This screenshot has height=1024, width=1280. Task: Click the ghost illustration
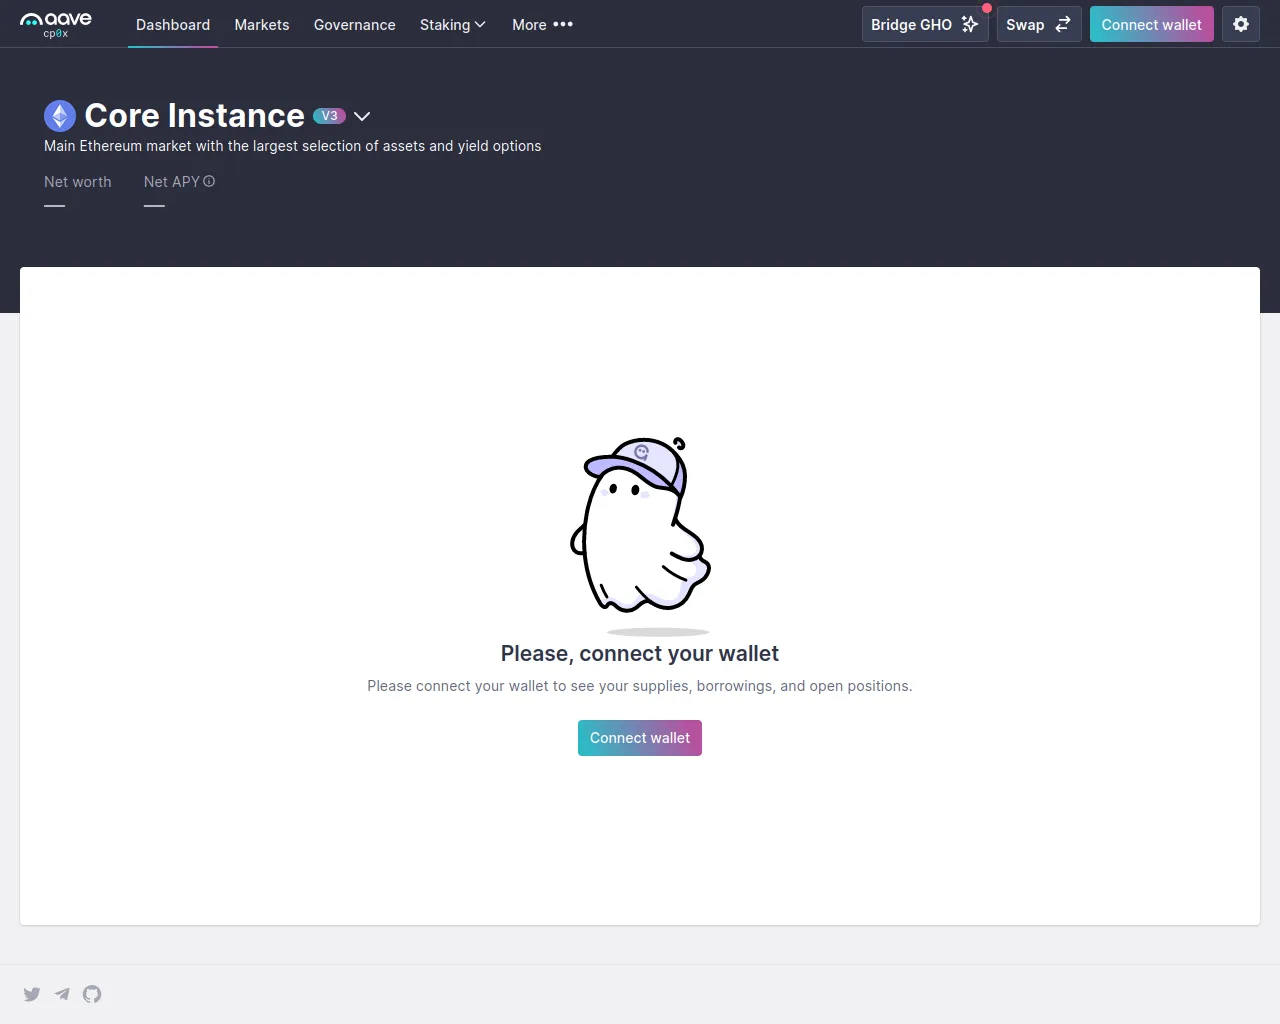640,535
